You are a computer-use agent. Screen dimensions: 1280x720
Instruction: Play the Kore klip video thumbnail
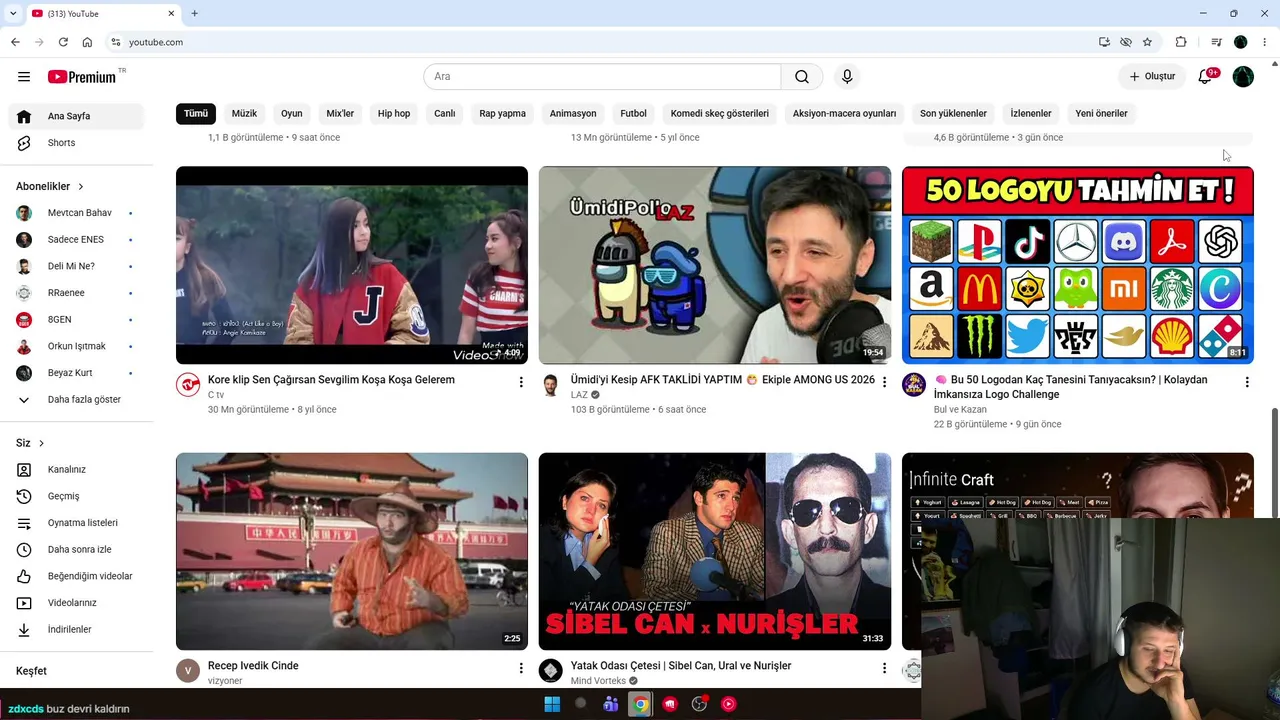pos(352,265)
